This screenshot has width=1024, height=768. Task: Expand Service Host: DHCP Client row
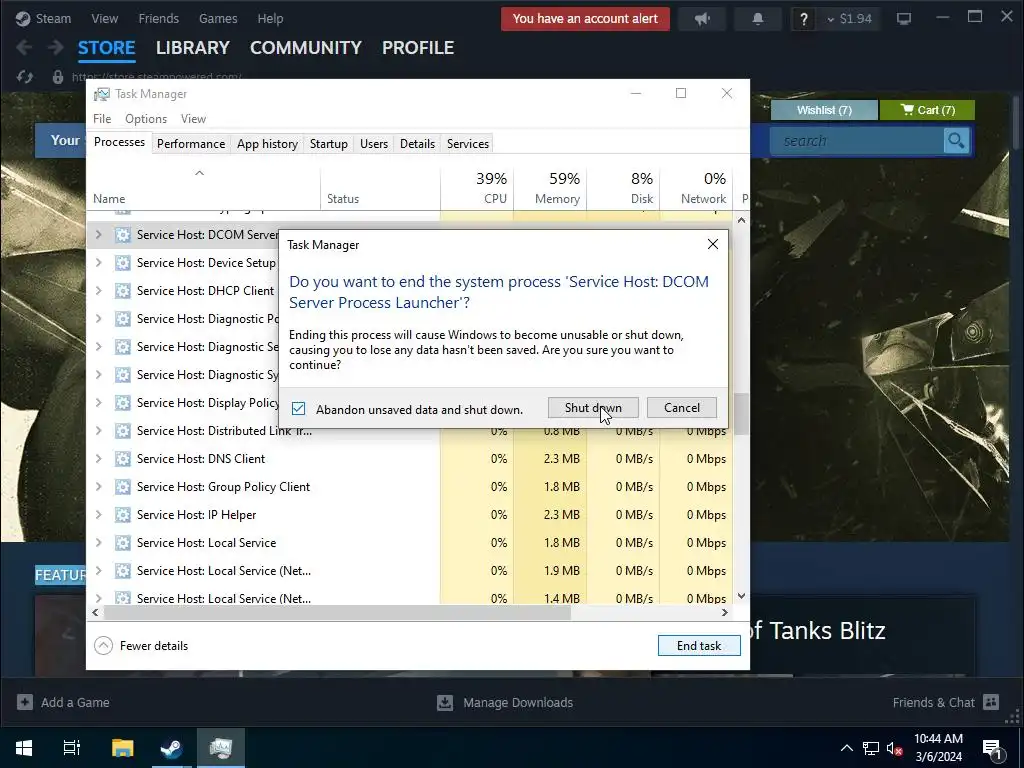[99, 291]
